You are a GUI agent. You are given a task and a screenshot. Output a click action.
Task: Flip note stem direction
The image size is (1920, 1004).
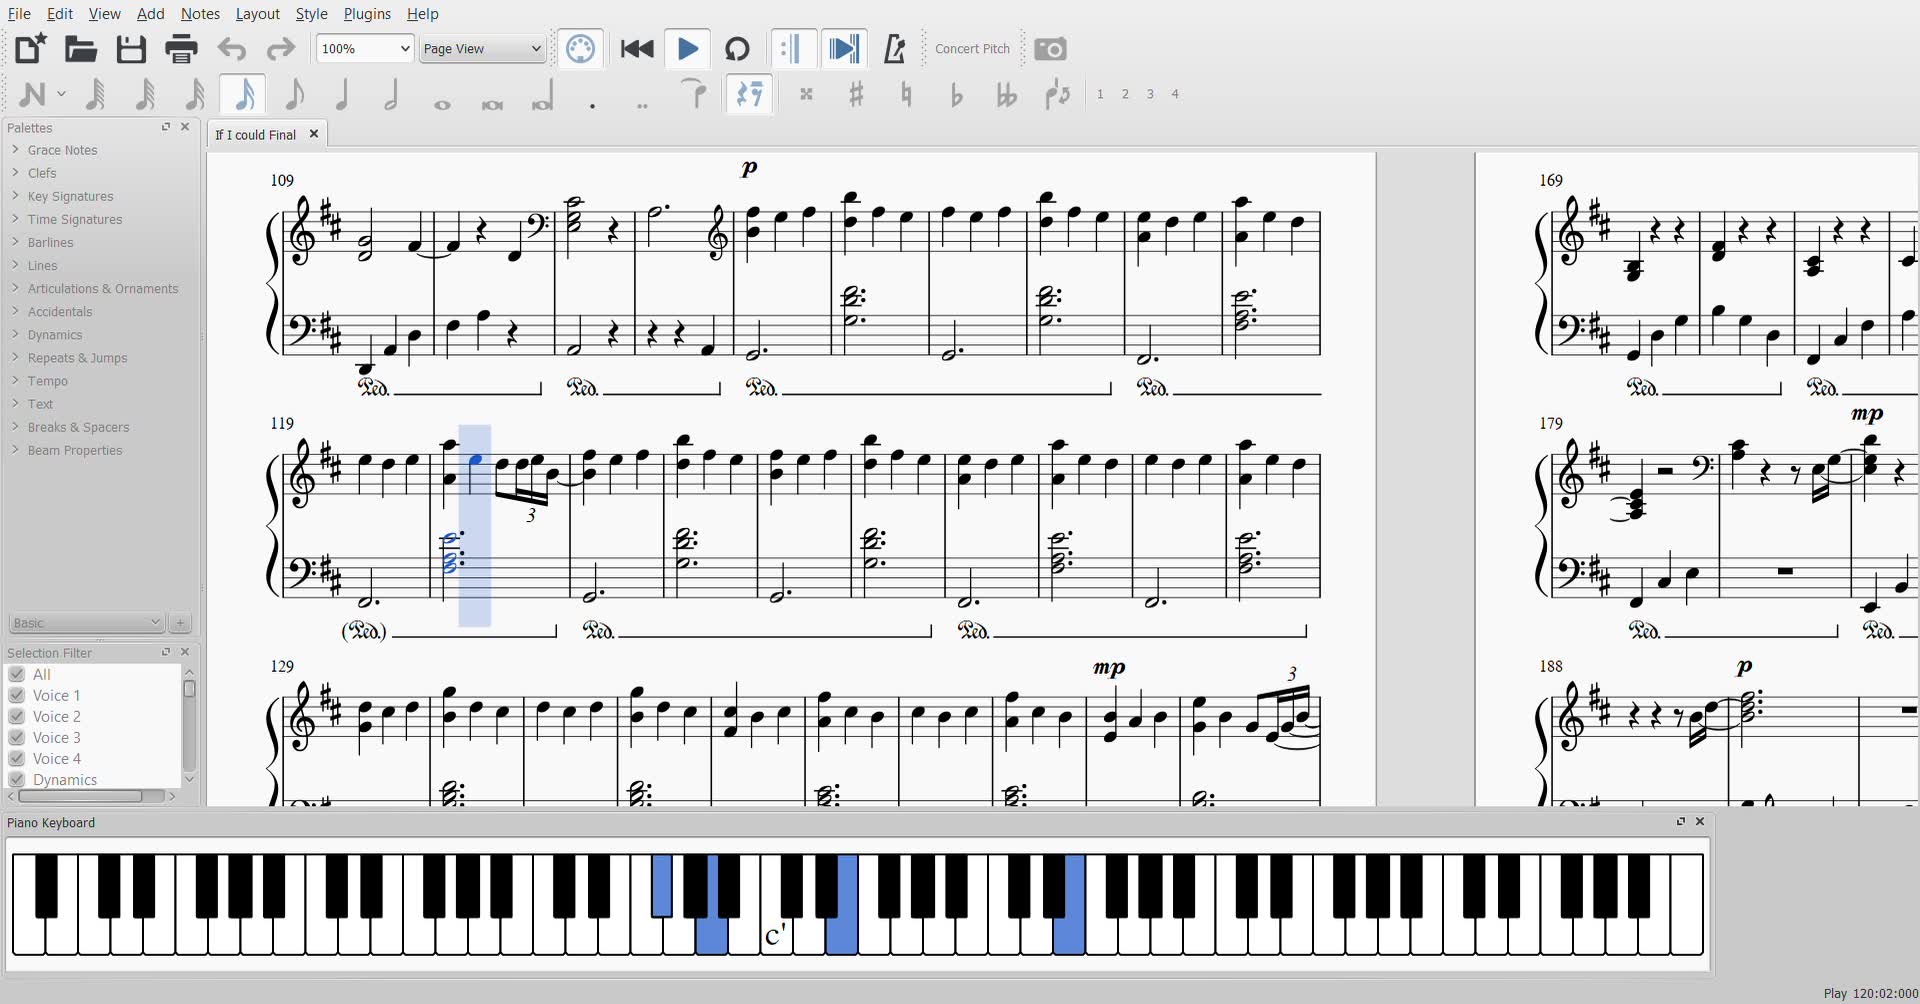coord(1057,94)
